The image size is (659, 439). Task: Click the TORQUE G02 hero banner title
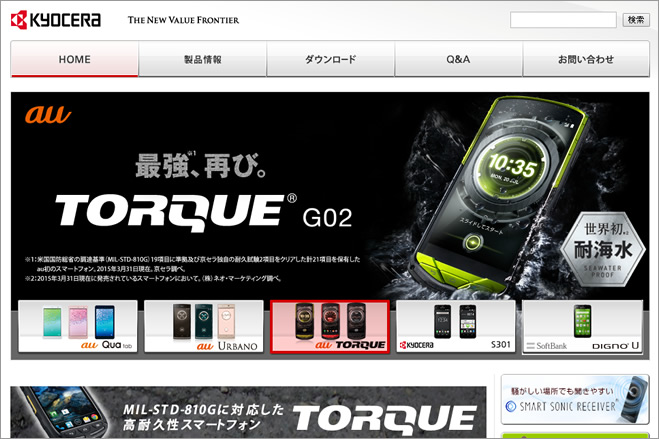click(204, 212)
